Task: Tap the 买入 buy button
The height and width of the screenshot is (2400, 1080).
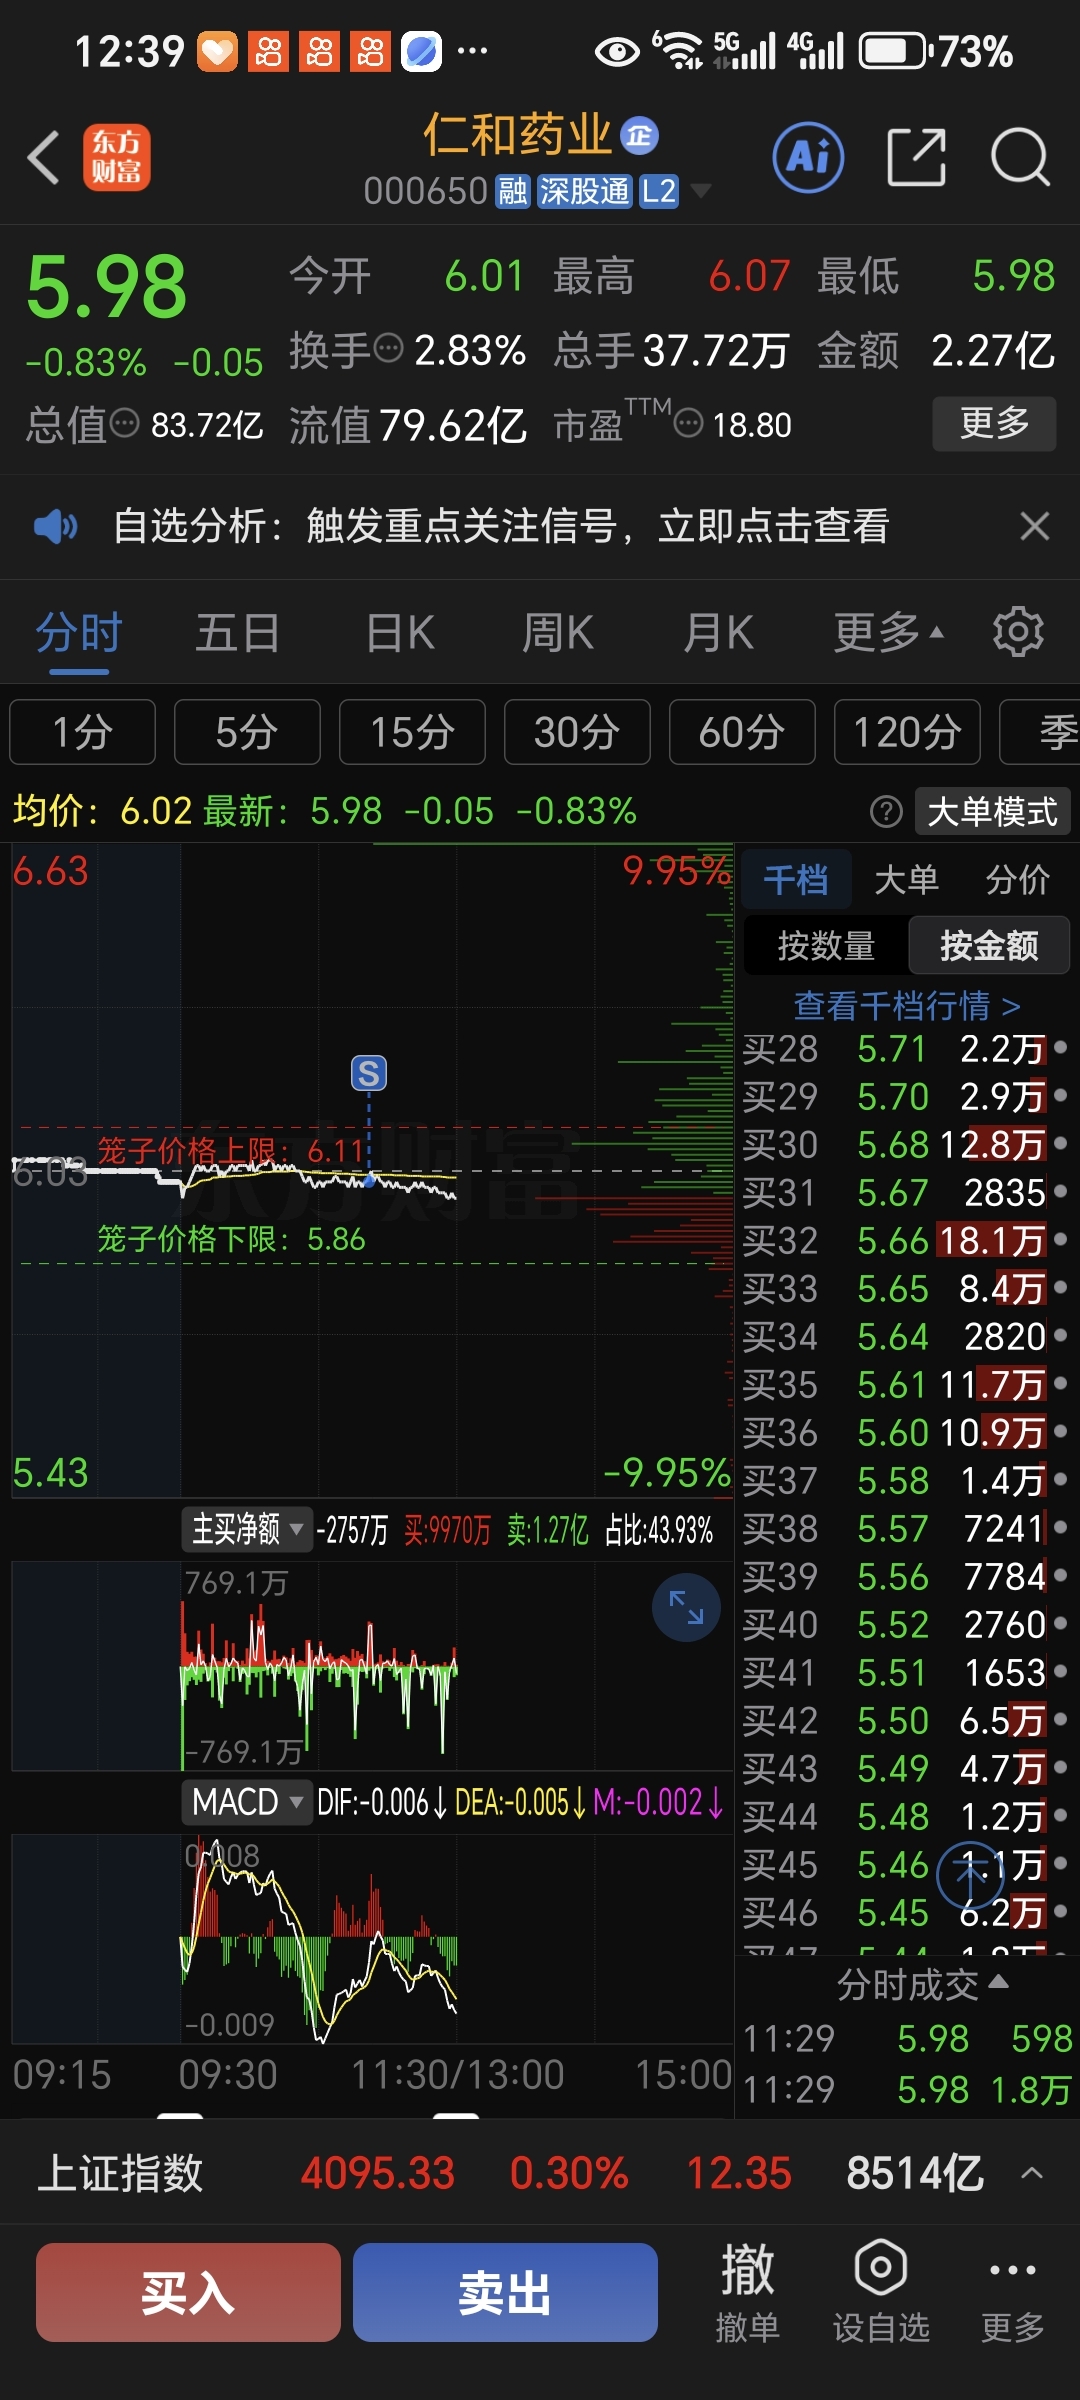Action: pos(188,2292)
